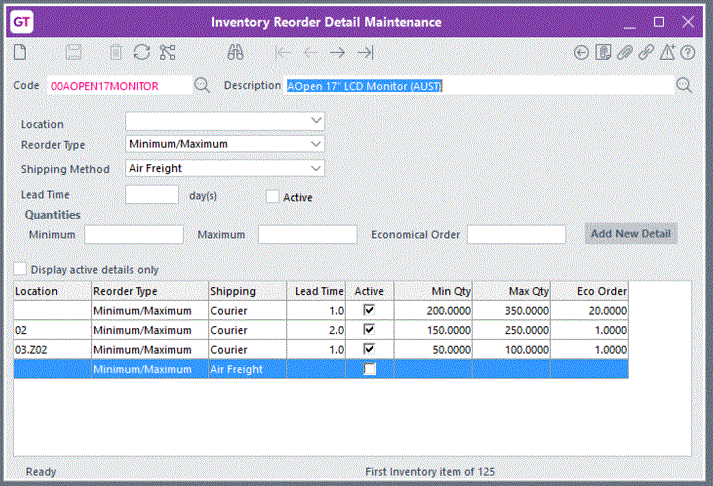The image size is (713, 486).
Task: Click the tree structure toolbar icon
Action: [168, 53]
